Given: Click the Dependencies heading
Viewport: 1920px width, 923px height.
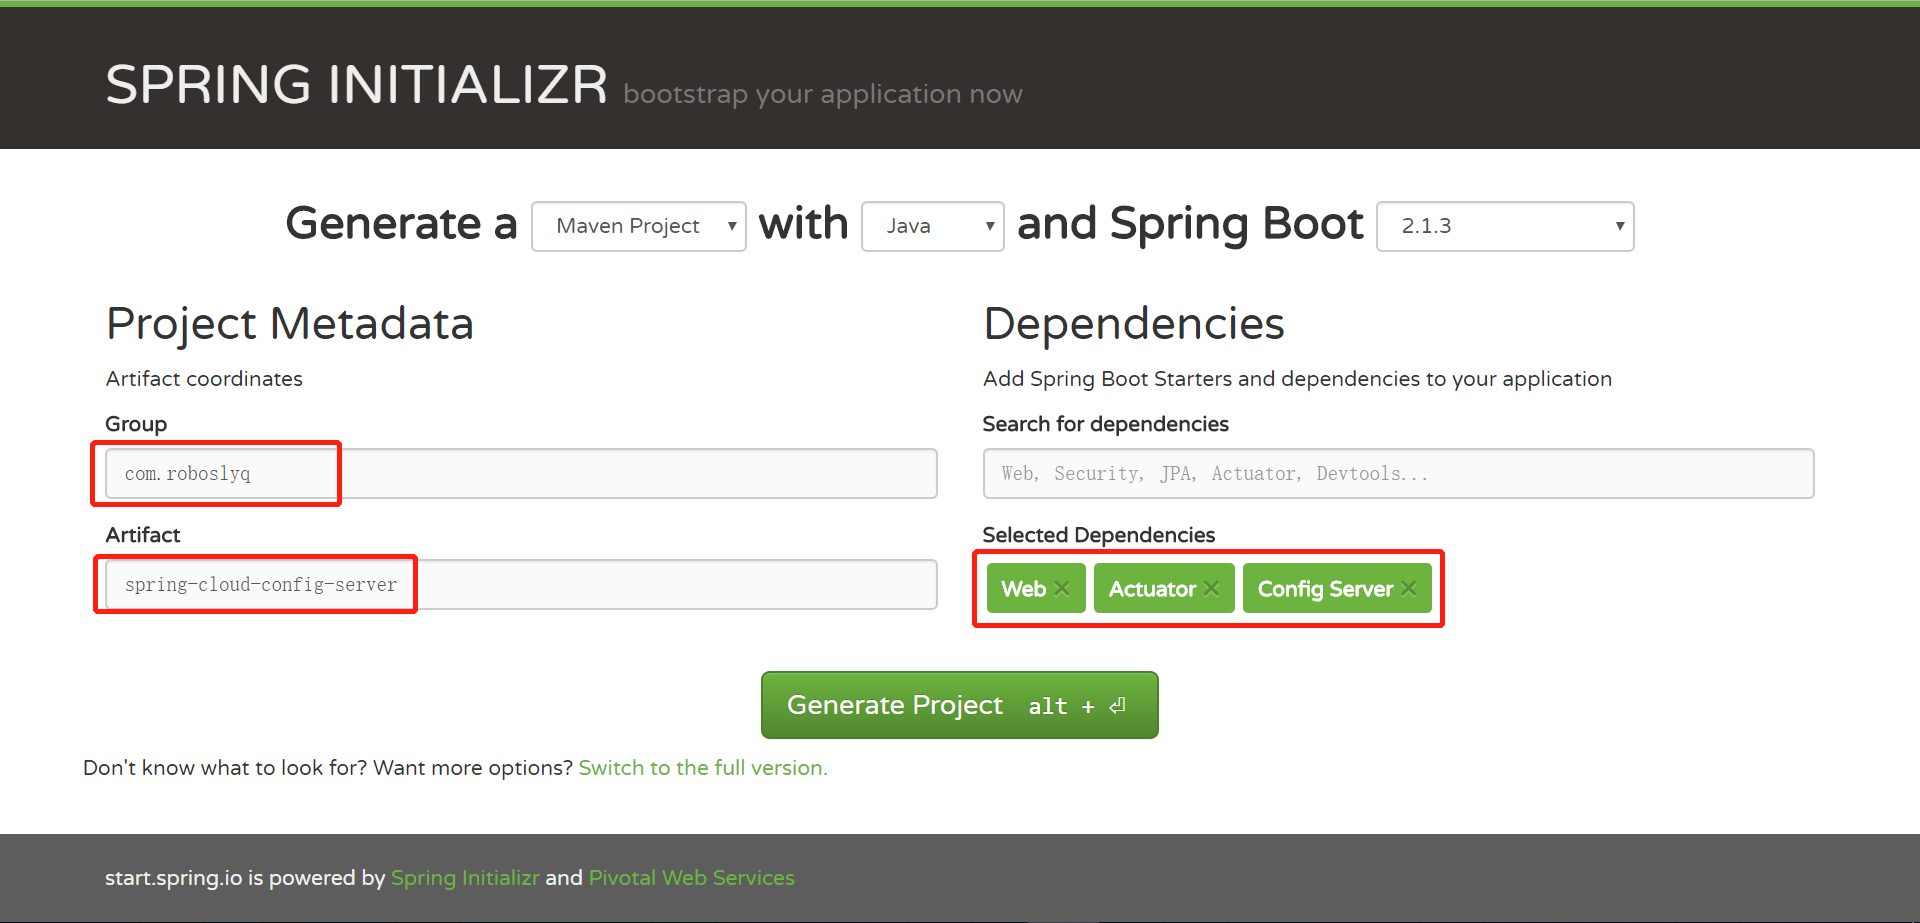Looking at the screenshot, I should [1134, 324].
